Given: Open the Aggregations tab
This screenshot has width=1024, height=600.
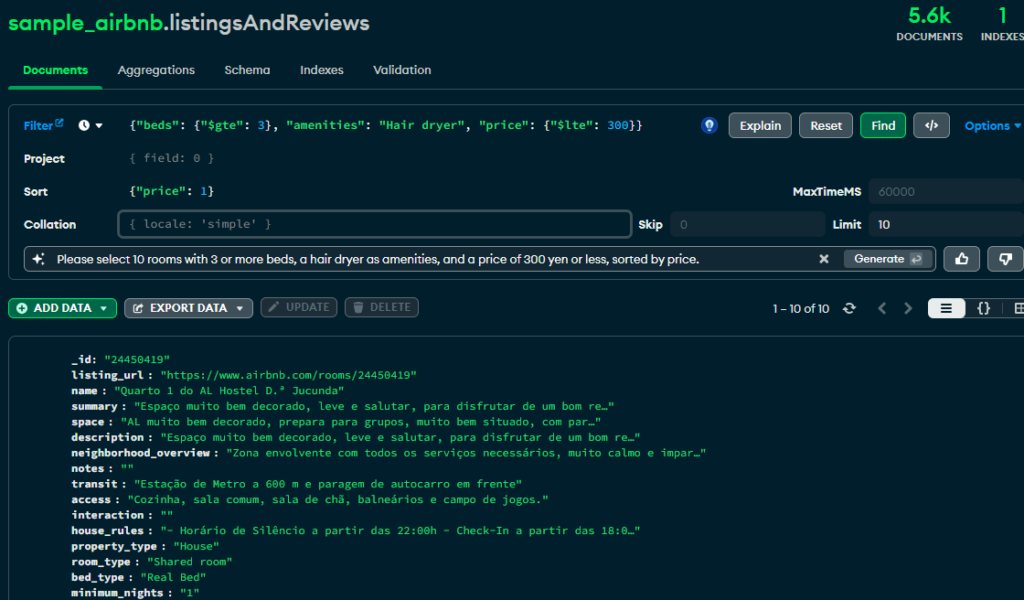Looking at the screenshot, I should coord(156,70).
